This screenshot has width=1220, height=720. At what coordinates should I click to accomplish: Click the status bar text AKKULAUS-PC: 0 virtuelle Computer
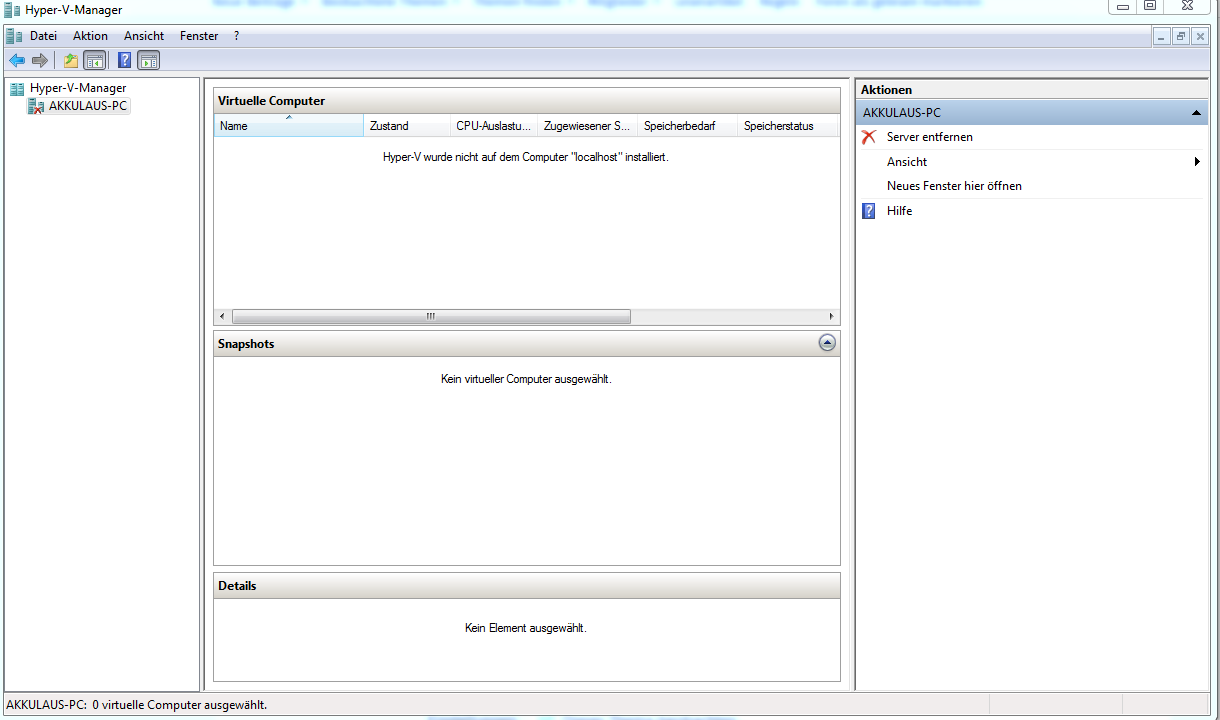(x=136, y=705)
